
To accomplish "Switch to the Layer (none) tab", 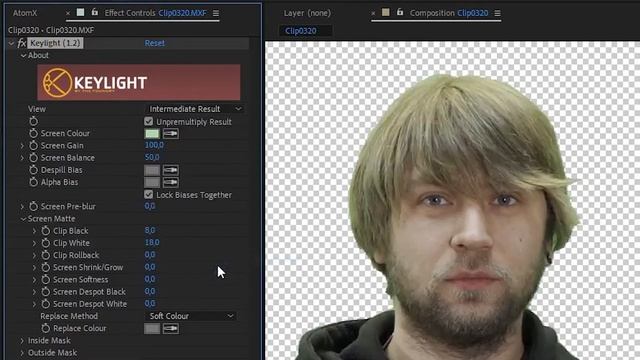I will 307,13.
